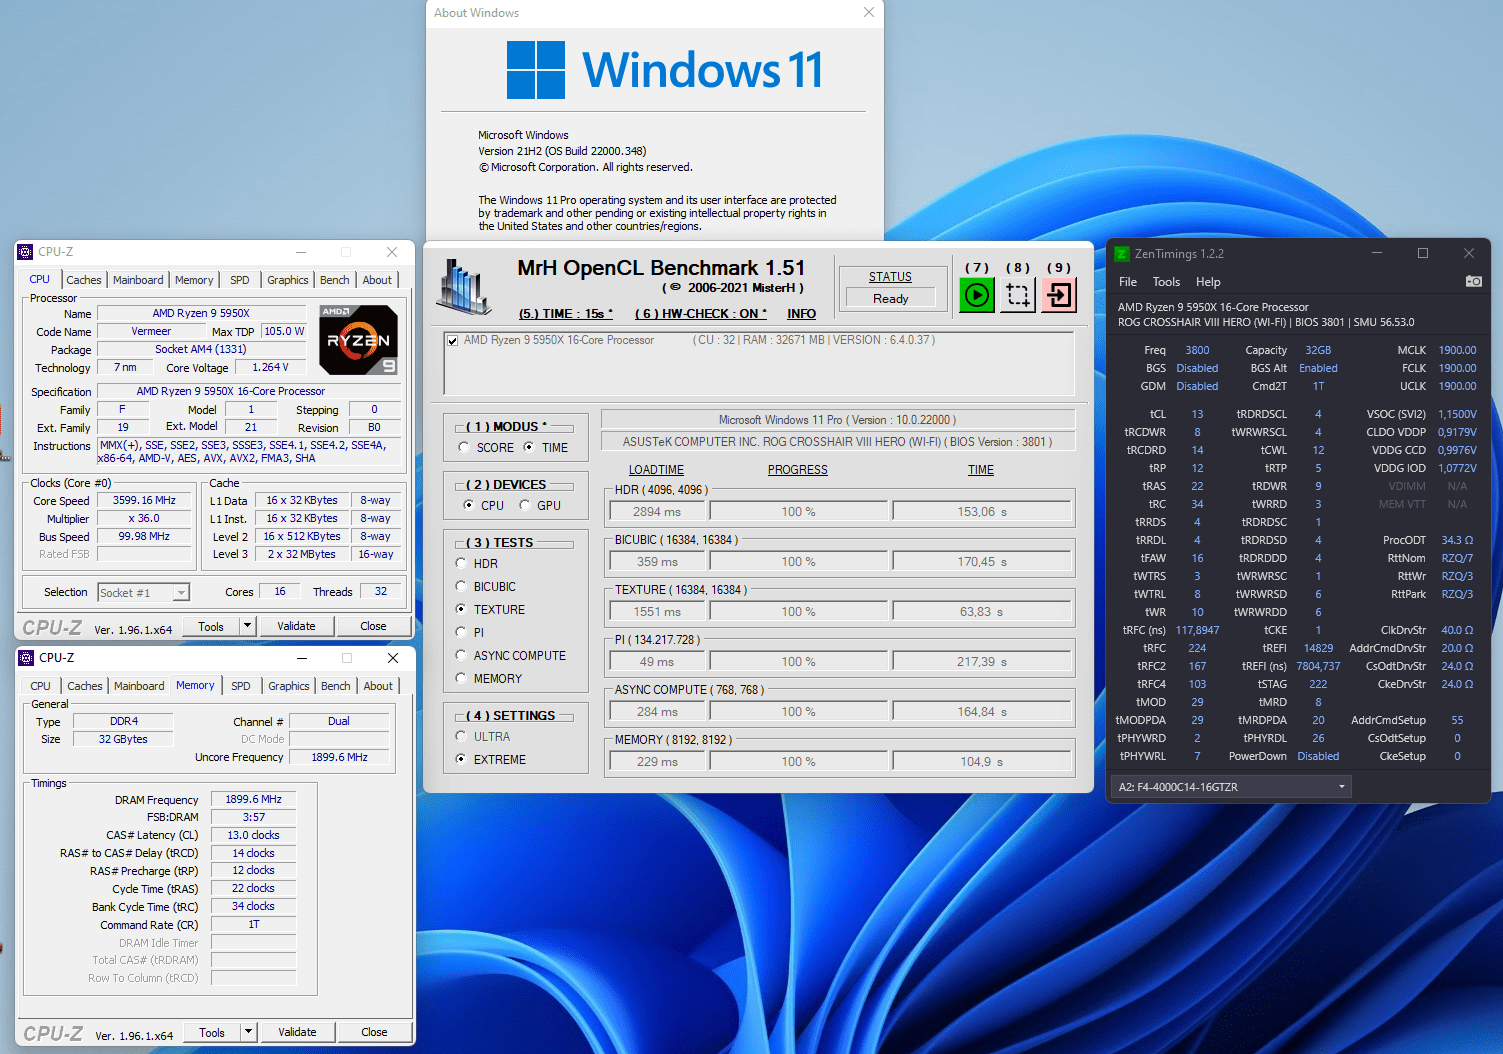
Task: Start the benchmark with green play icon
Action: 977,295
